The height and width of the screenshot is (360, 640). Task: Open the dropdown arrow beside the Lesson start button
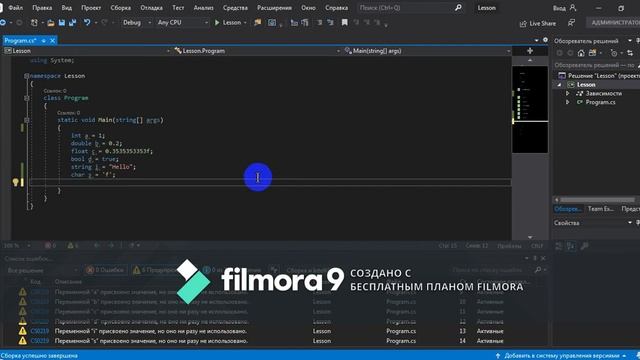coord(245,23)
